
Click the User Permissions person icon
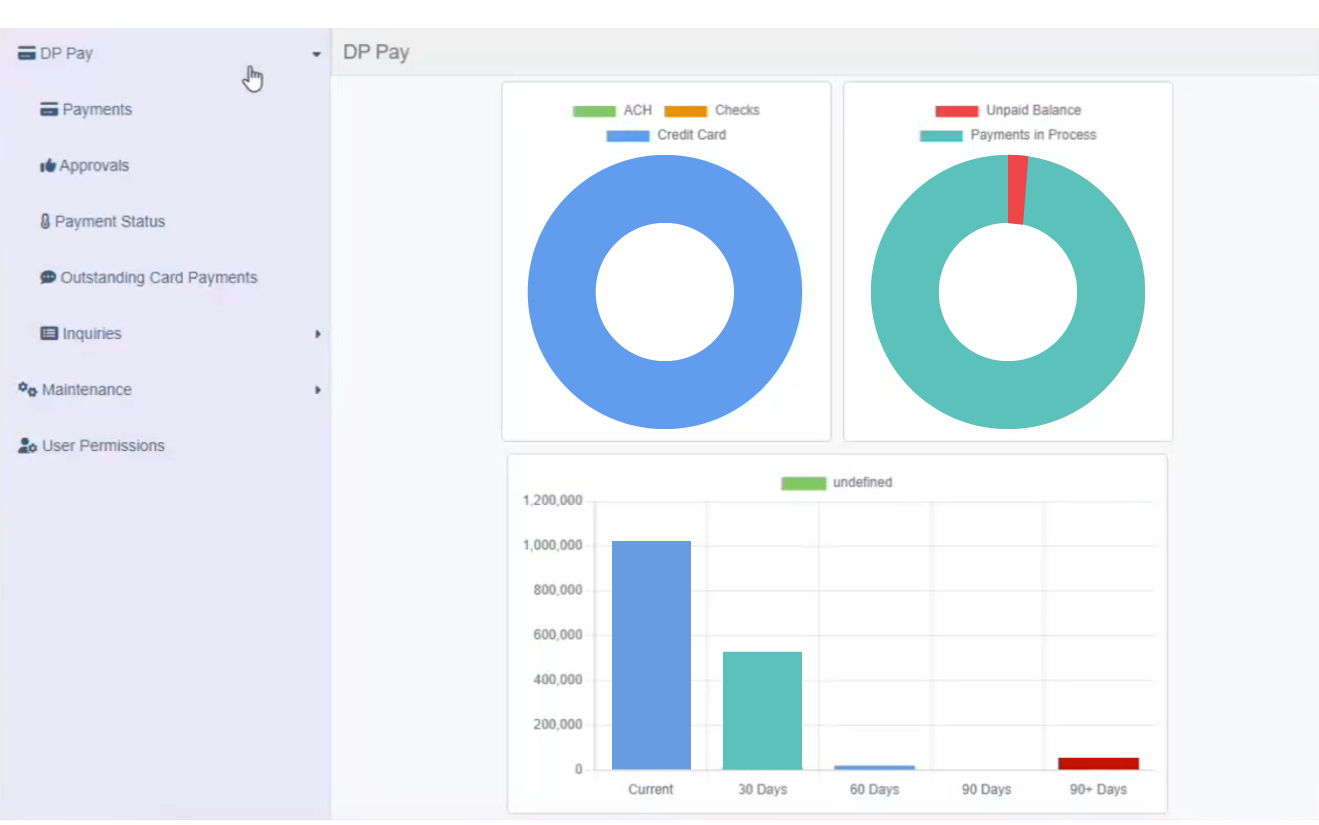pos(28,446)
